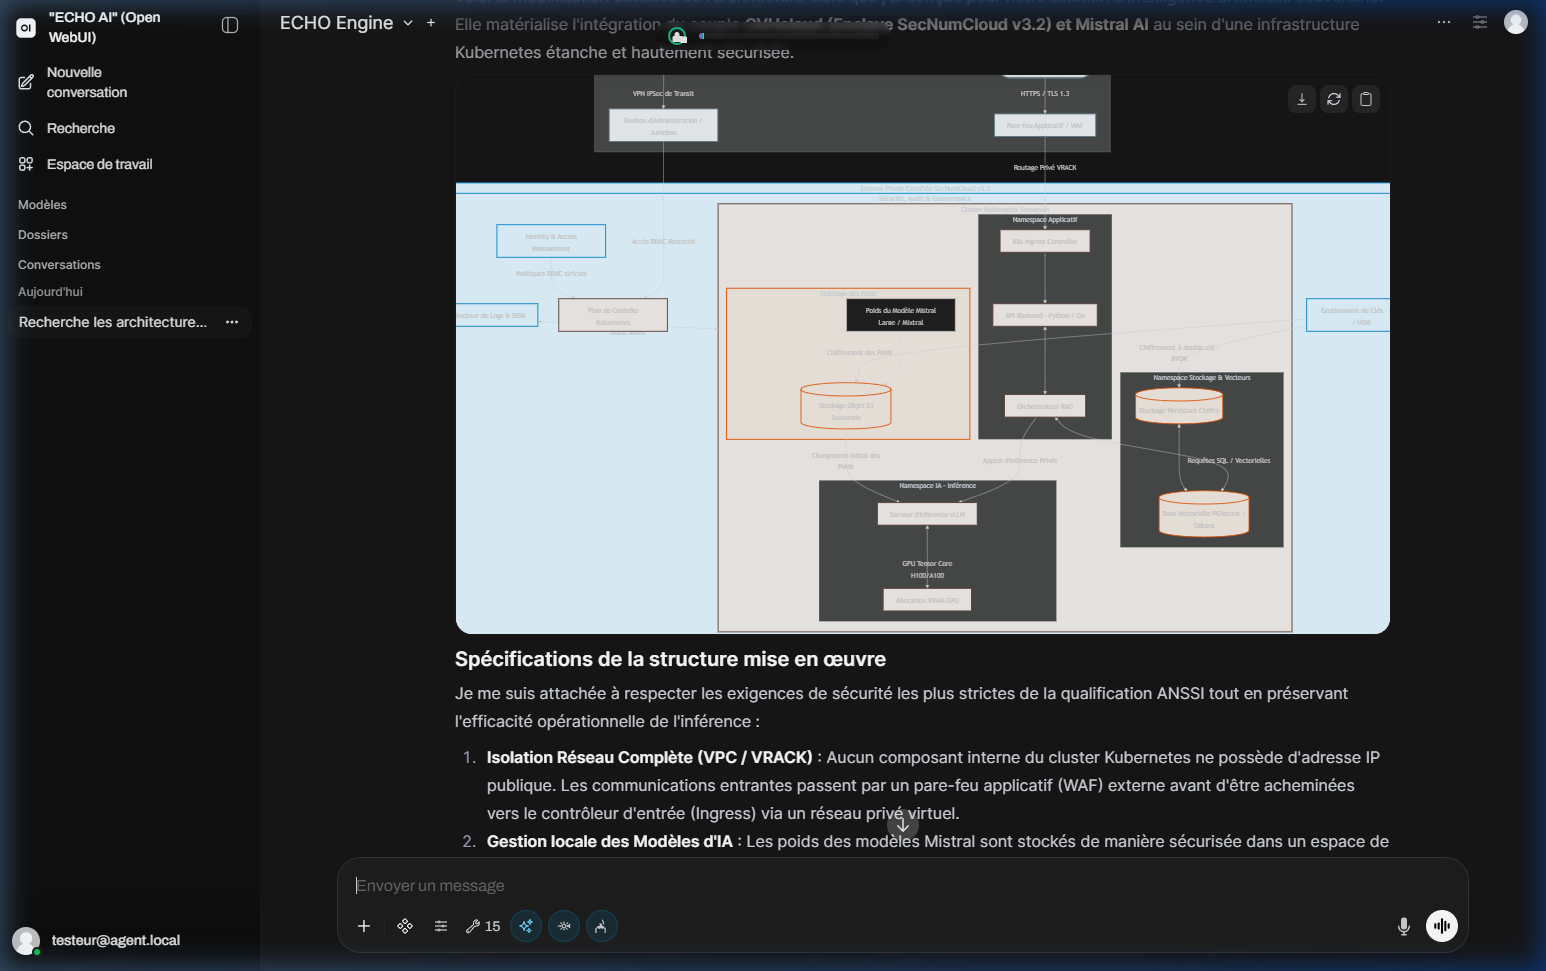Click the Open WebUI logo icon
The width and height of the screenshot is (1546, 971).
26,28
